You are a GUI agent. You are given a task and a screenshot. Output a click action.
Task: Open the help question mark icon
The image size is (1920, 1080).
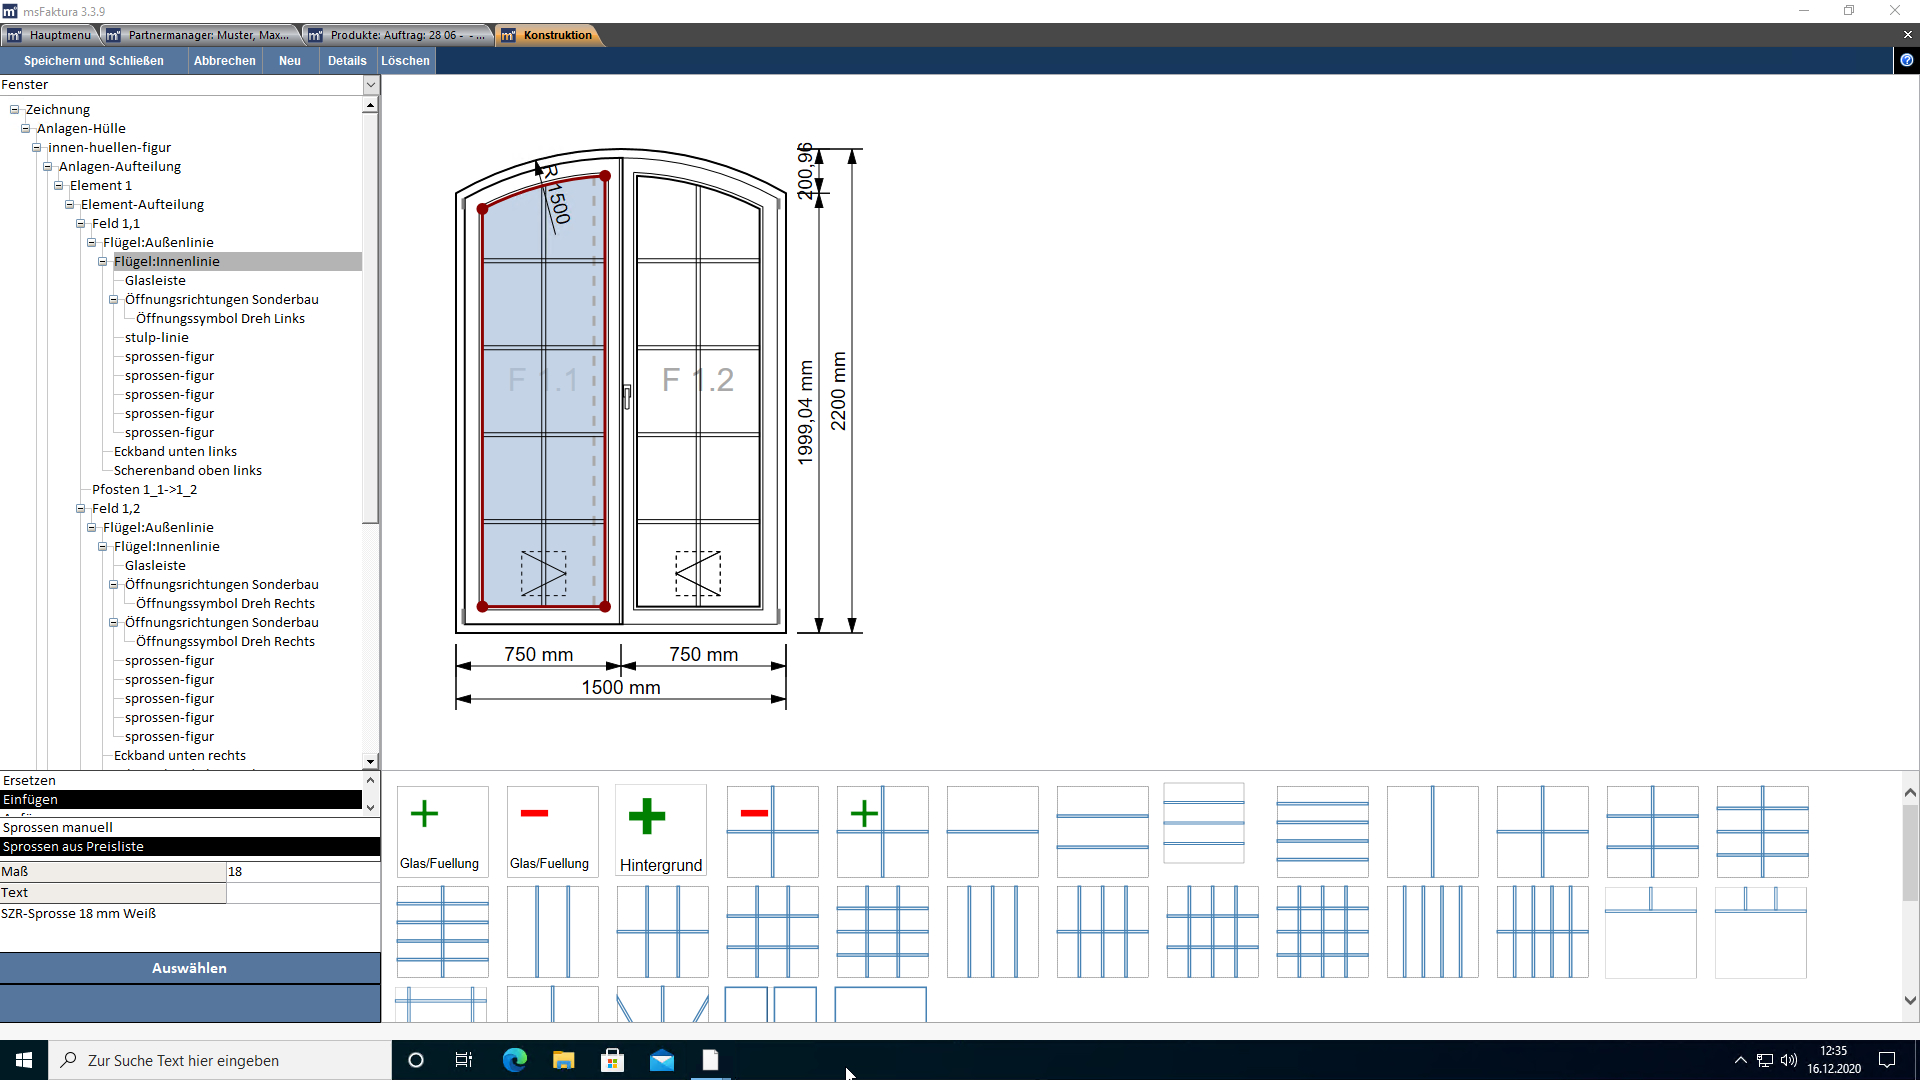click(1906, 61)
